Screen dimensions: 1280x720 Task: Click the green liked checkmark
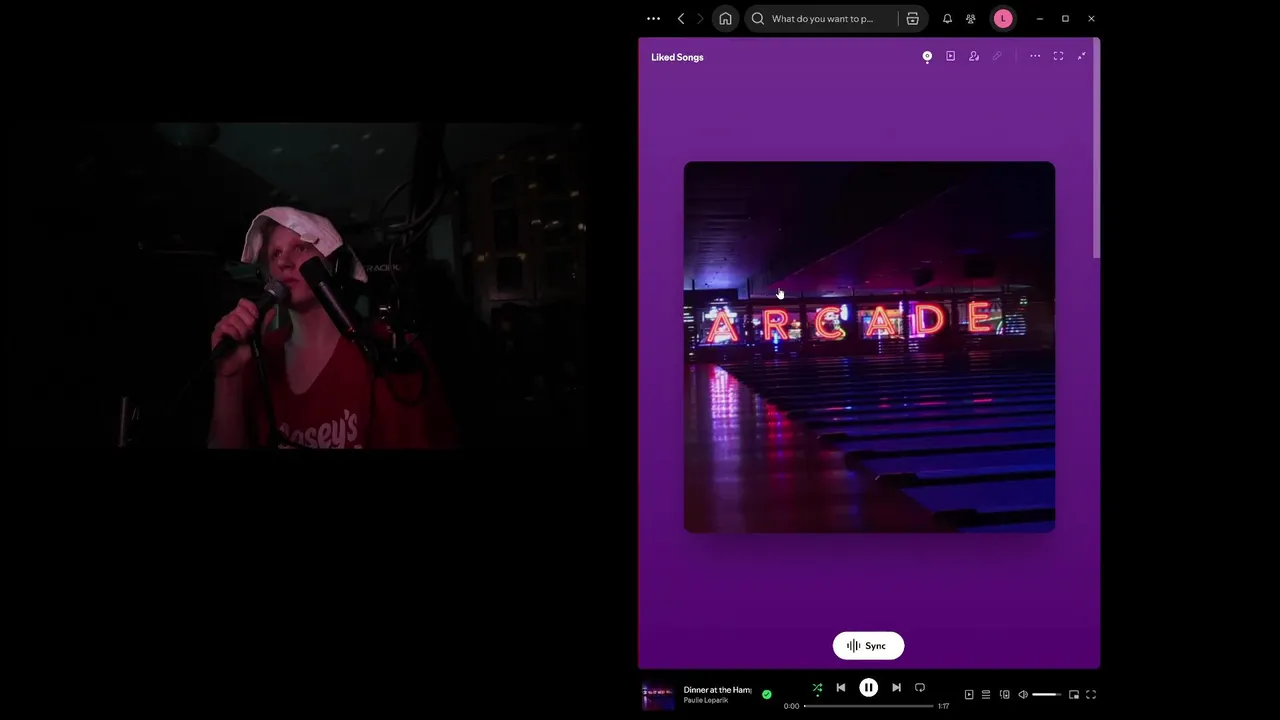tap(767, 694)
